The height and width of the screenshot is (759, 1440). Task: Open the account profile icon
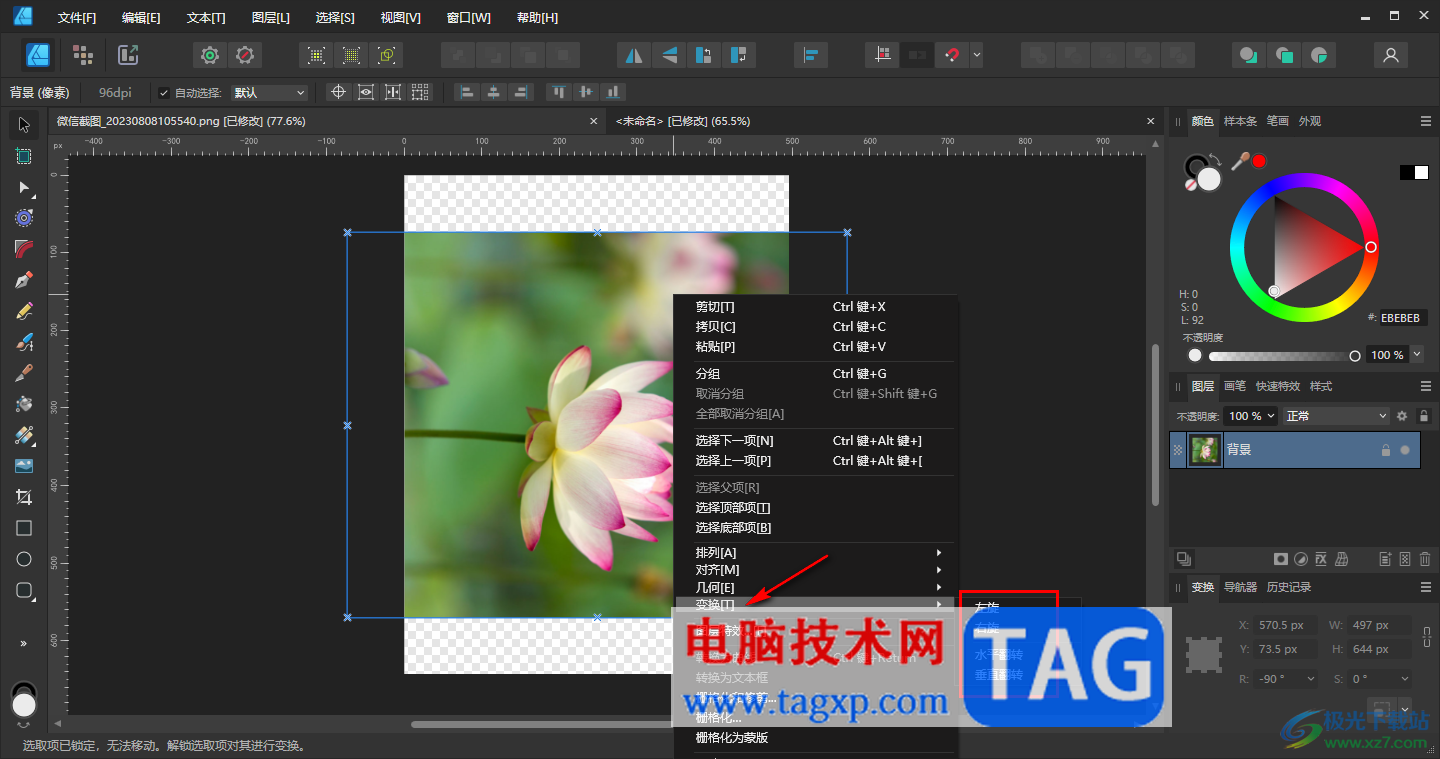point(1390,55)
